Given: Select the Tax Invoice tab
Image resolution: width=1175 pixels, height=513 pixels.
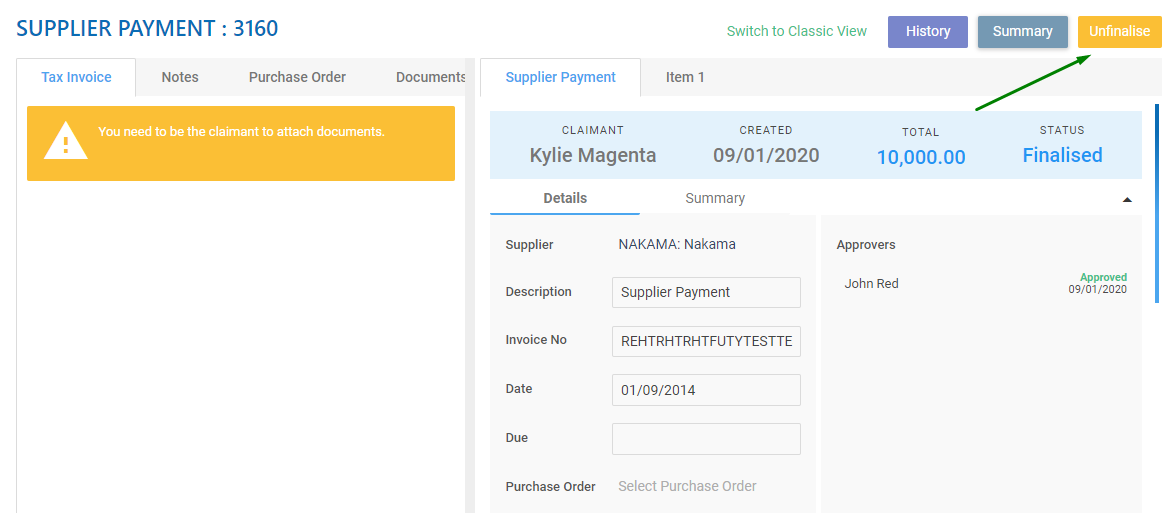Looking at the screenshot, I should [x=76, y=77].
